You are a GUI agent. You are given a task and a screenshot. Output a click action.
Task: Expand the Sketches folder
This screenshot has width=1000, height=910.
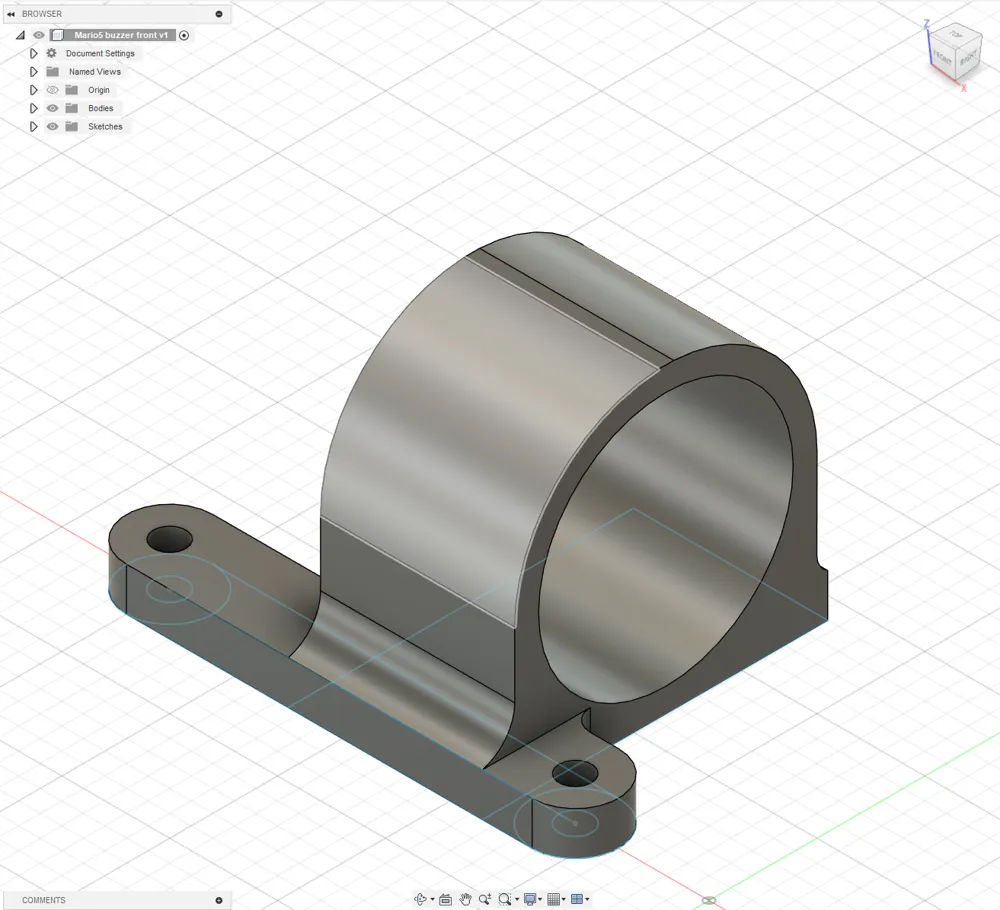click(34, 127)
